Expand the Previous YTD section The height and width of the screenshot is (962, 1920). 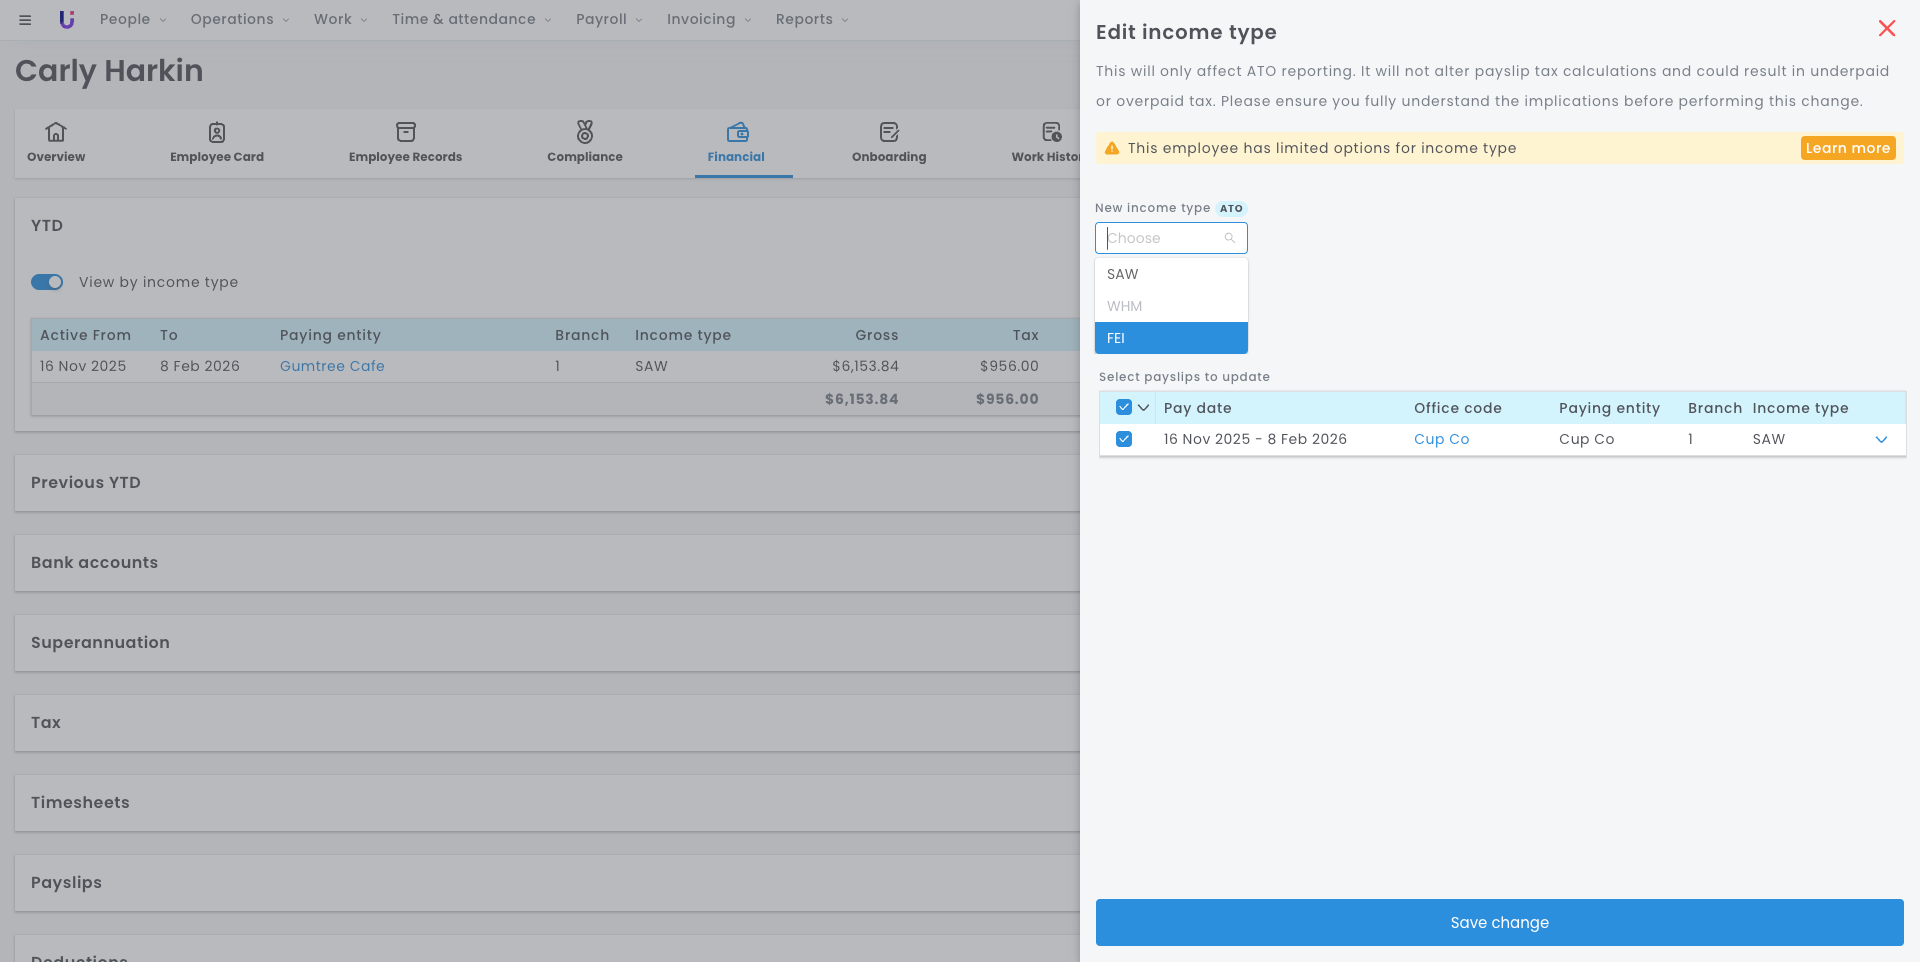tap(548, 483)
